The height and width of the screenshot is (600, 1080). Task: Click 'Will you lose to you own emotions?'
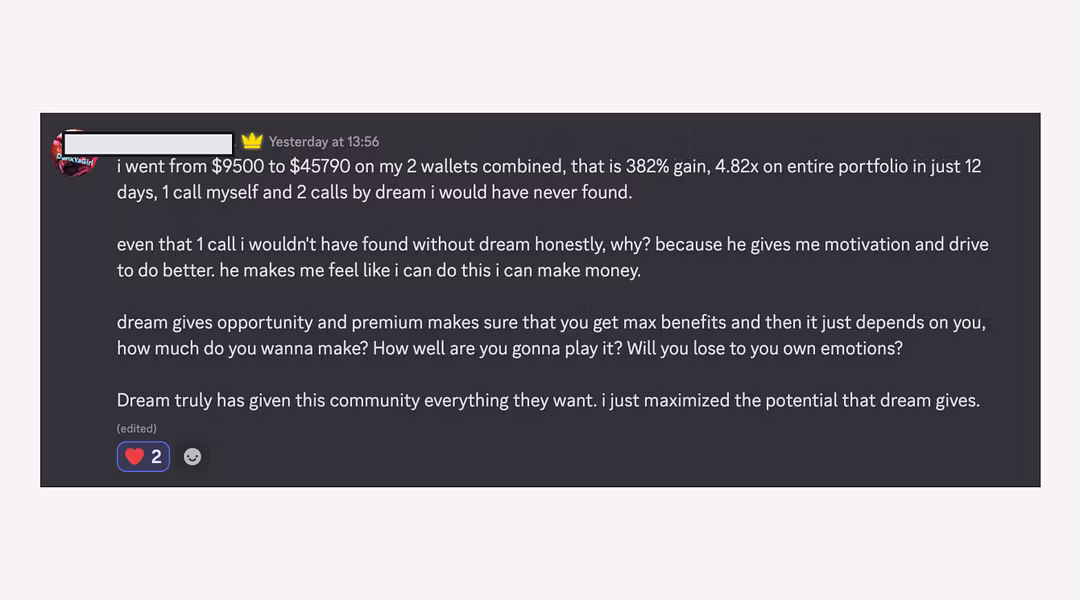point(765,349)
